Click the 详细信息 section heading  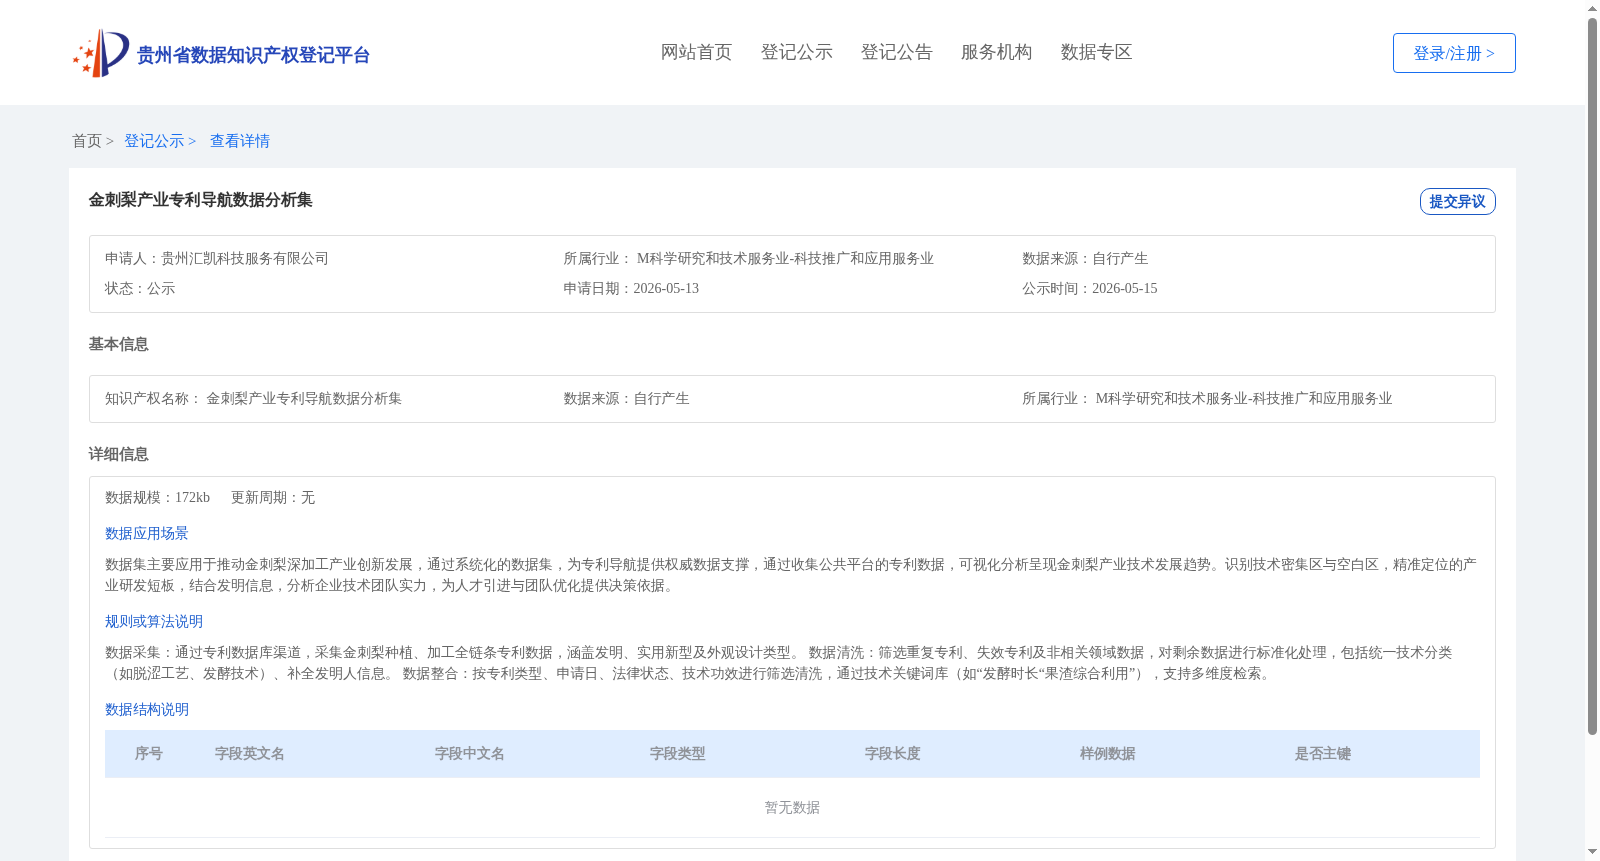(118, 454)
